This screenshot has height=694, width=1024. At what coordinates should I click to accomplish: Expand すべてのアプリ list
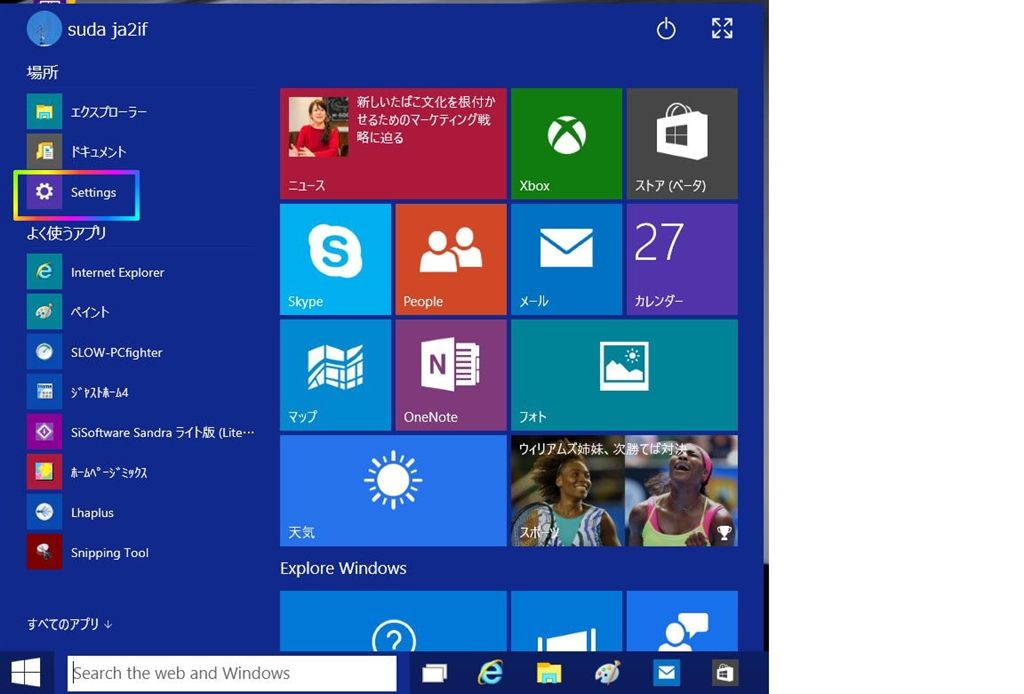click(70, 624)
